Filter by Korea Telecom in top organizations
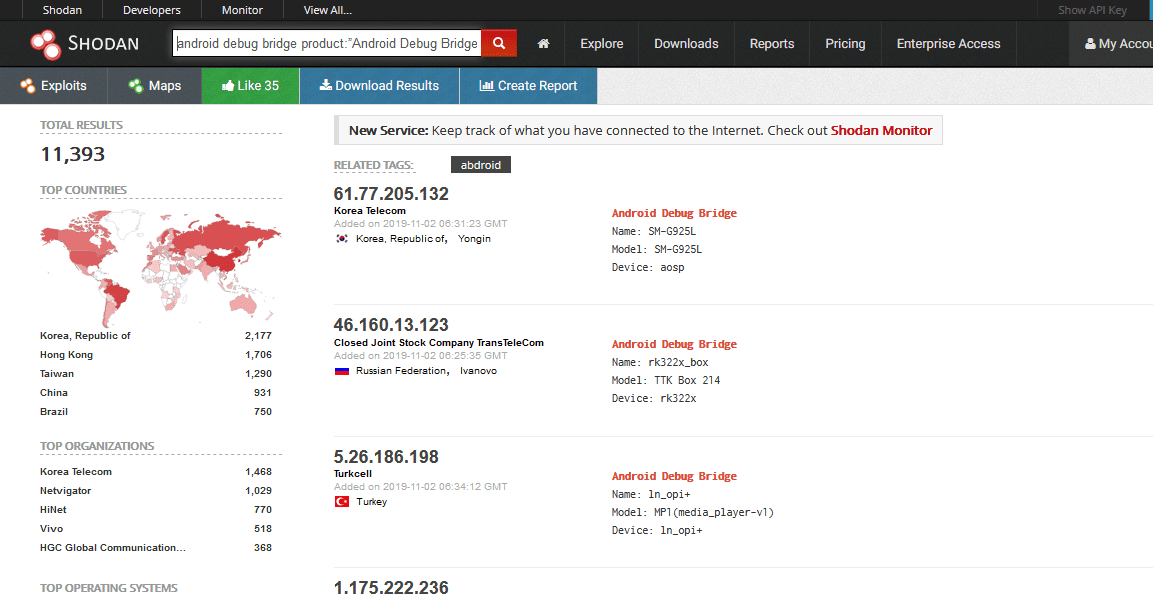Image resolution: width=1153 pixels, height=596 pixels. 76,472
